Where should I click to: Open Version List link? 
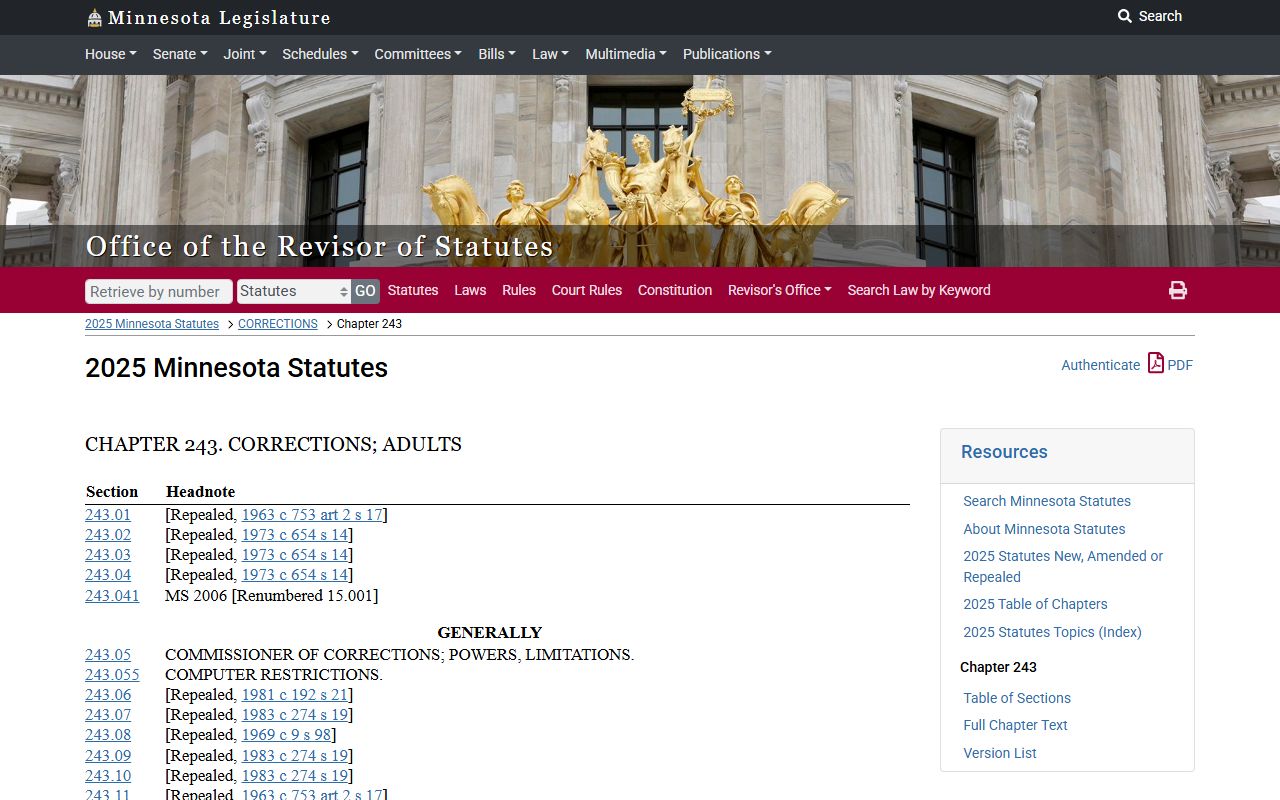(1000, 753)
